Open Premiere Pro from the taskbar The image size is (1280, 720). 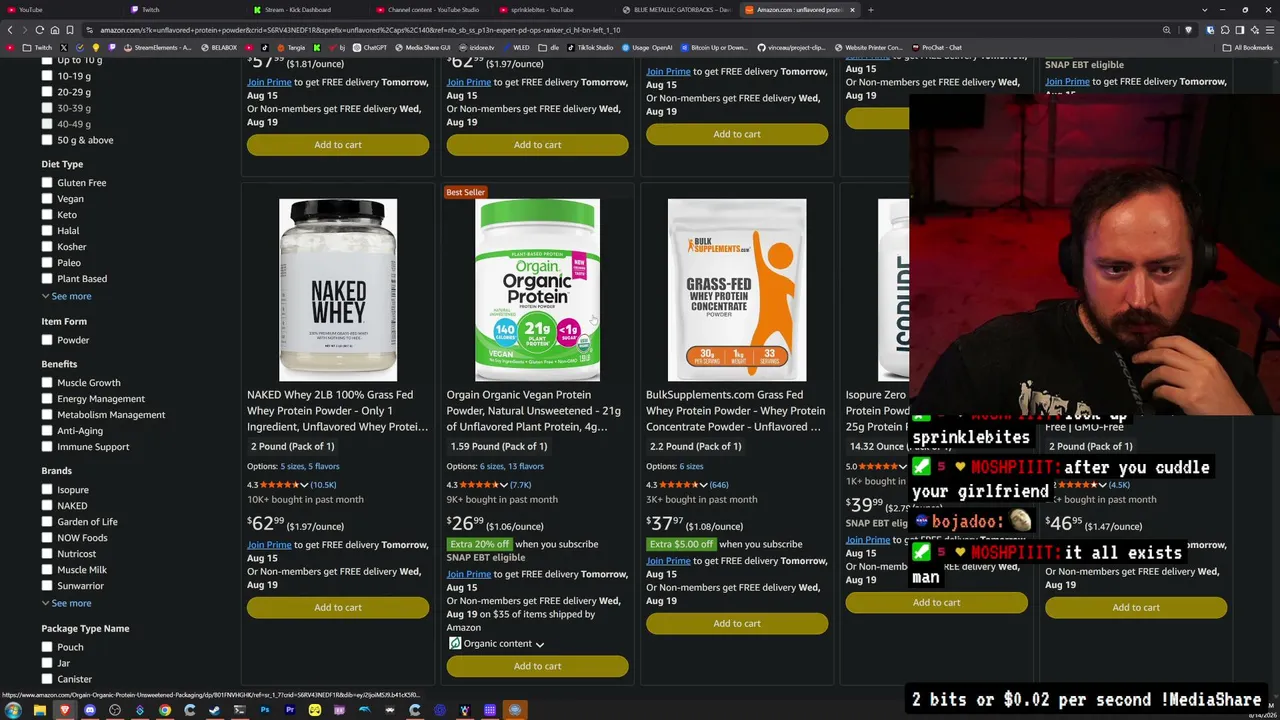click(x=290, y=710)
